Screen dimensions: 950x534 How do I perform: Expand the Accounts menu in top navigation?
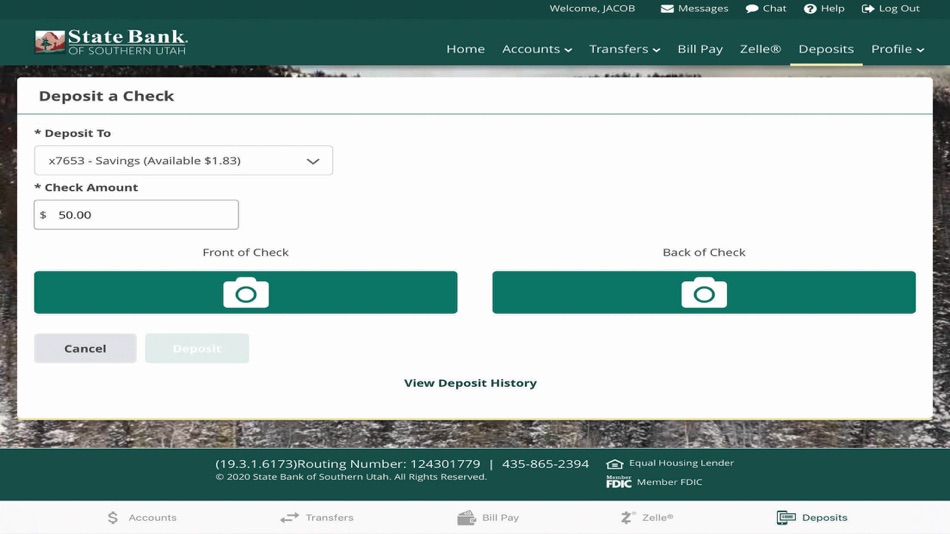(x=537, y=49)
